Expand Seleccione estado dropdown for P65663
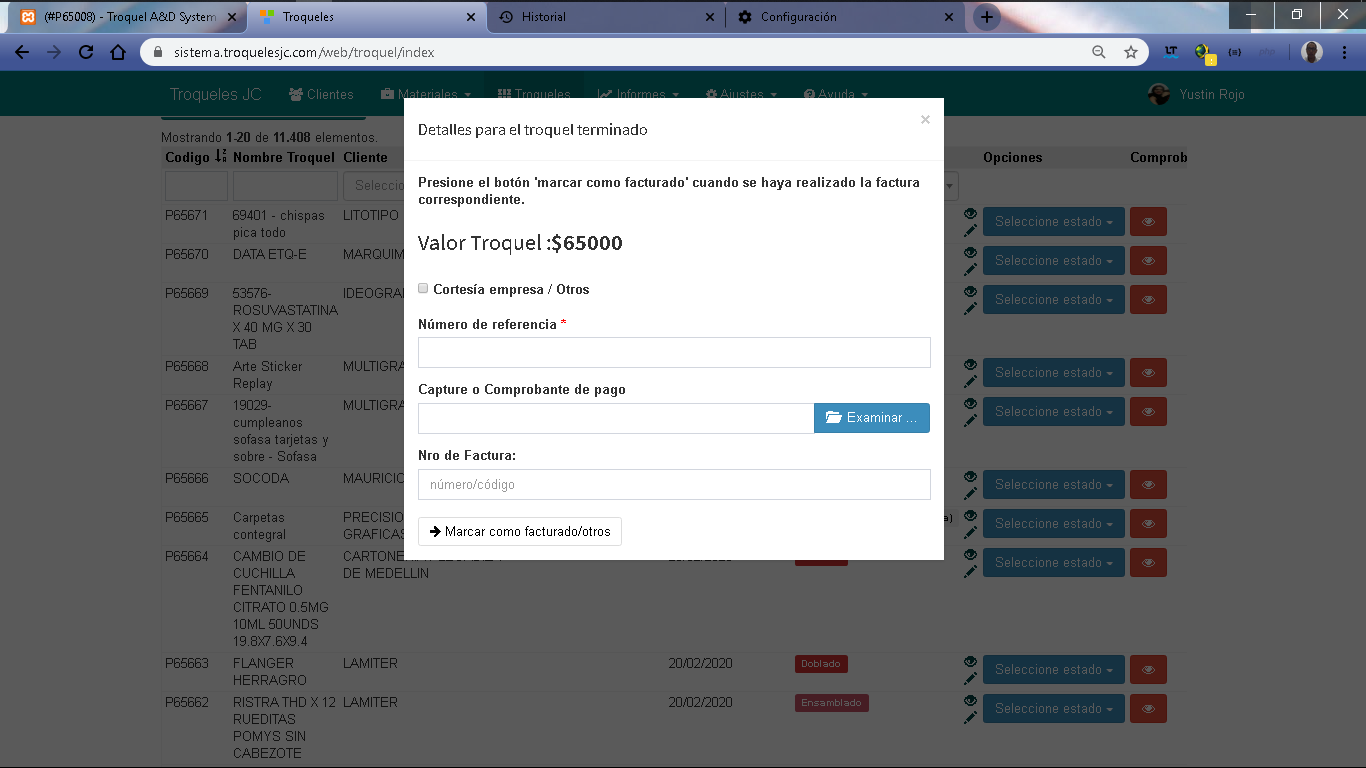The image size is (1366, 768). [1053, 670]
